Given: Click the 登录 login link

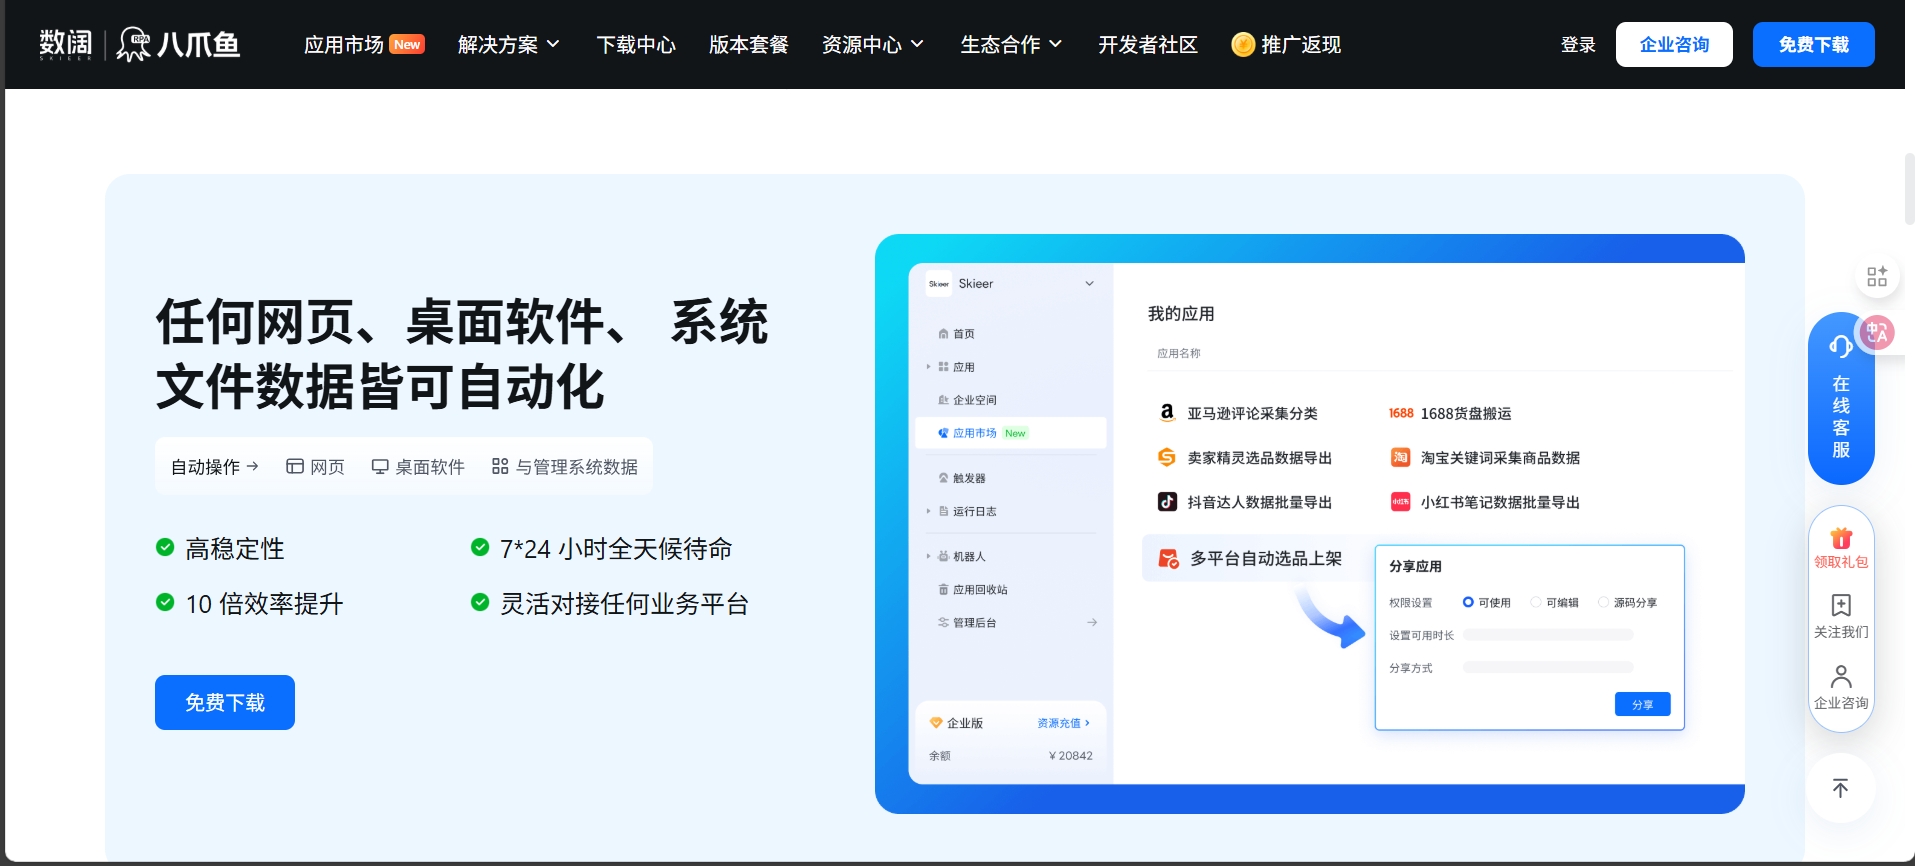Looking at the screenshot, I should pyautogui.click(x=1578, y=44).
